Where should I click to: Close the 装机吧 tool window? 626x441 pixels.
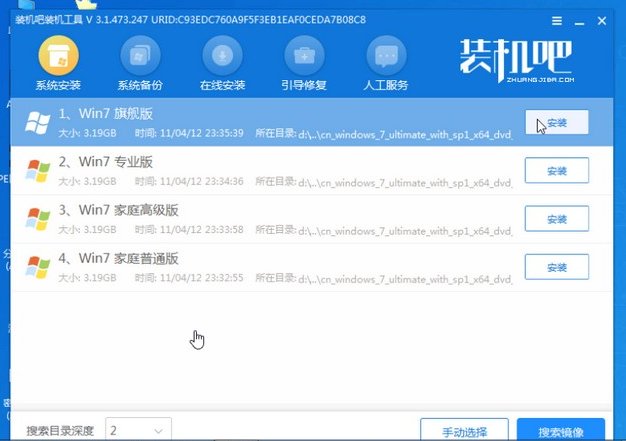click(x=602, y=21)
